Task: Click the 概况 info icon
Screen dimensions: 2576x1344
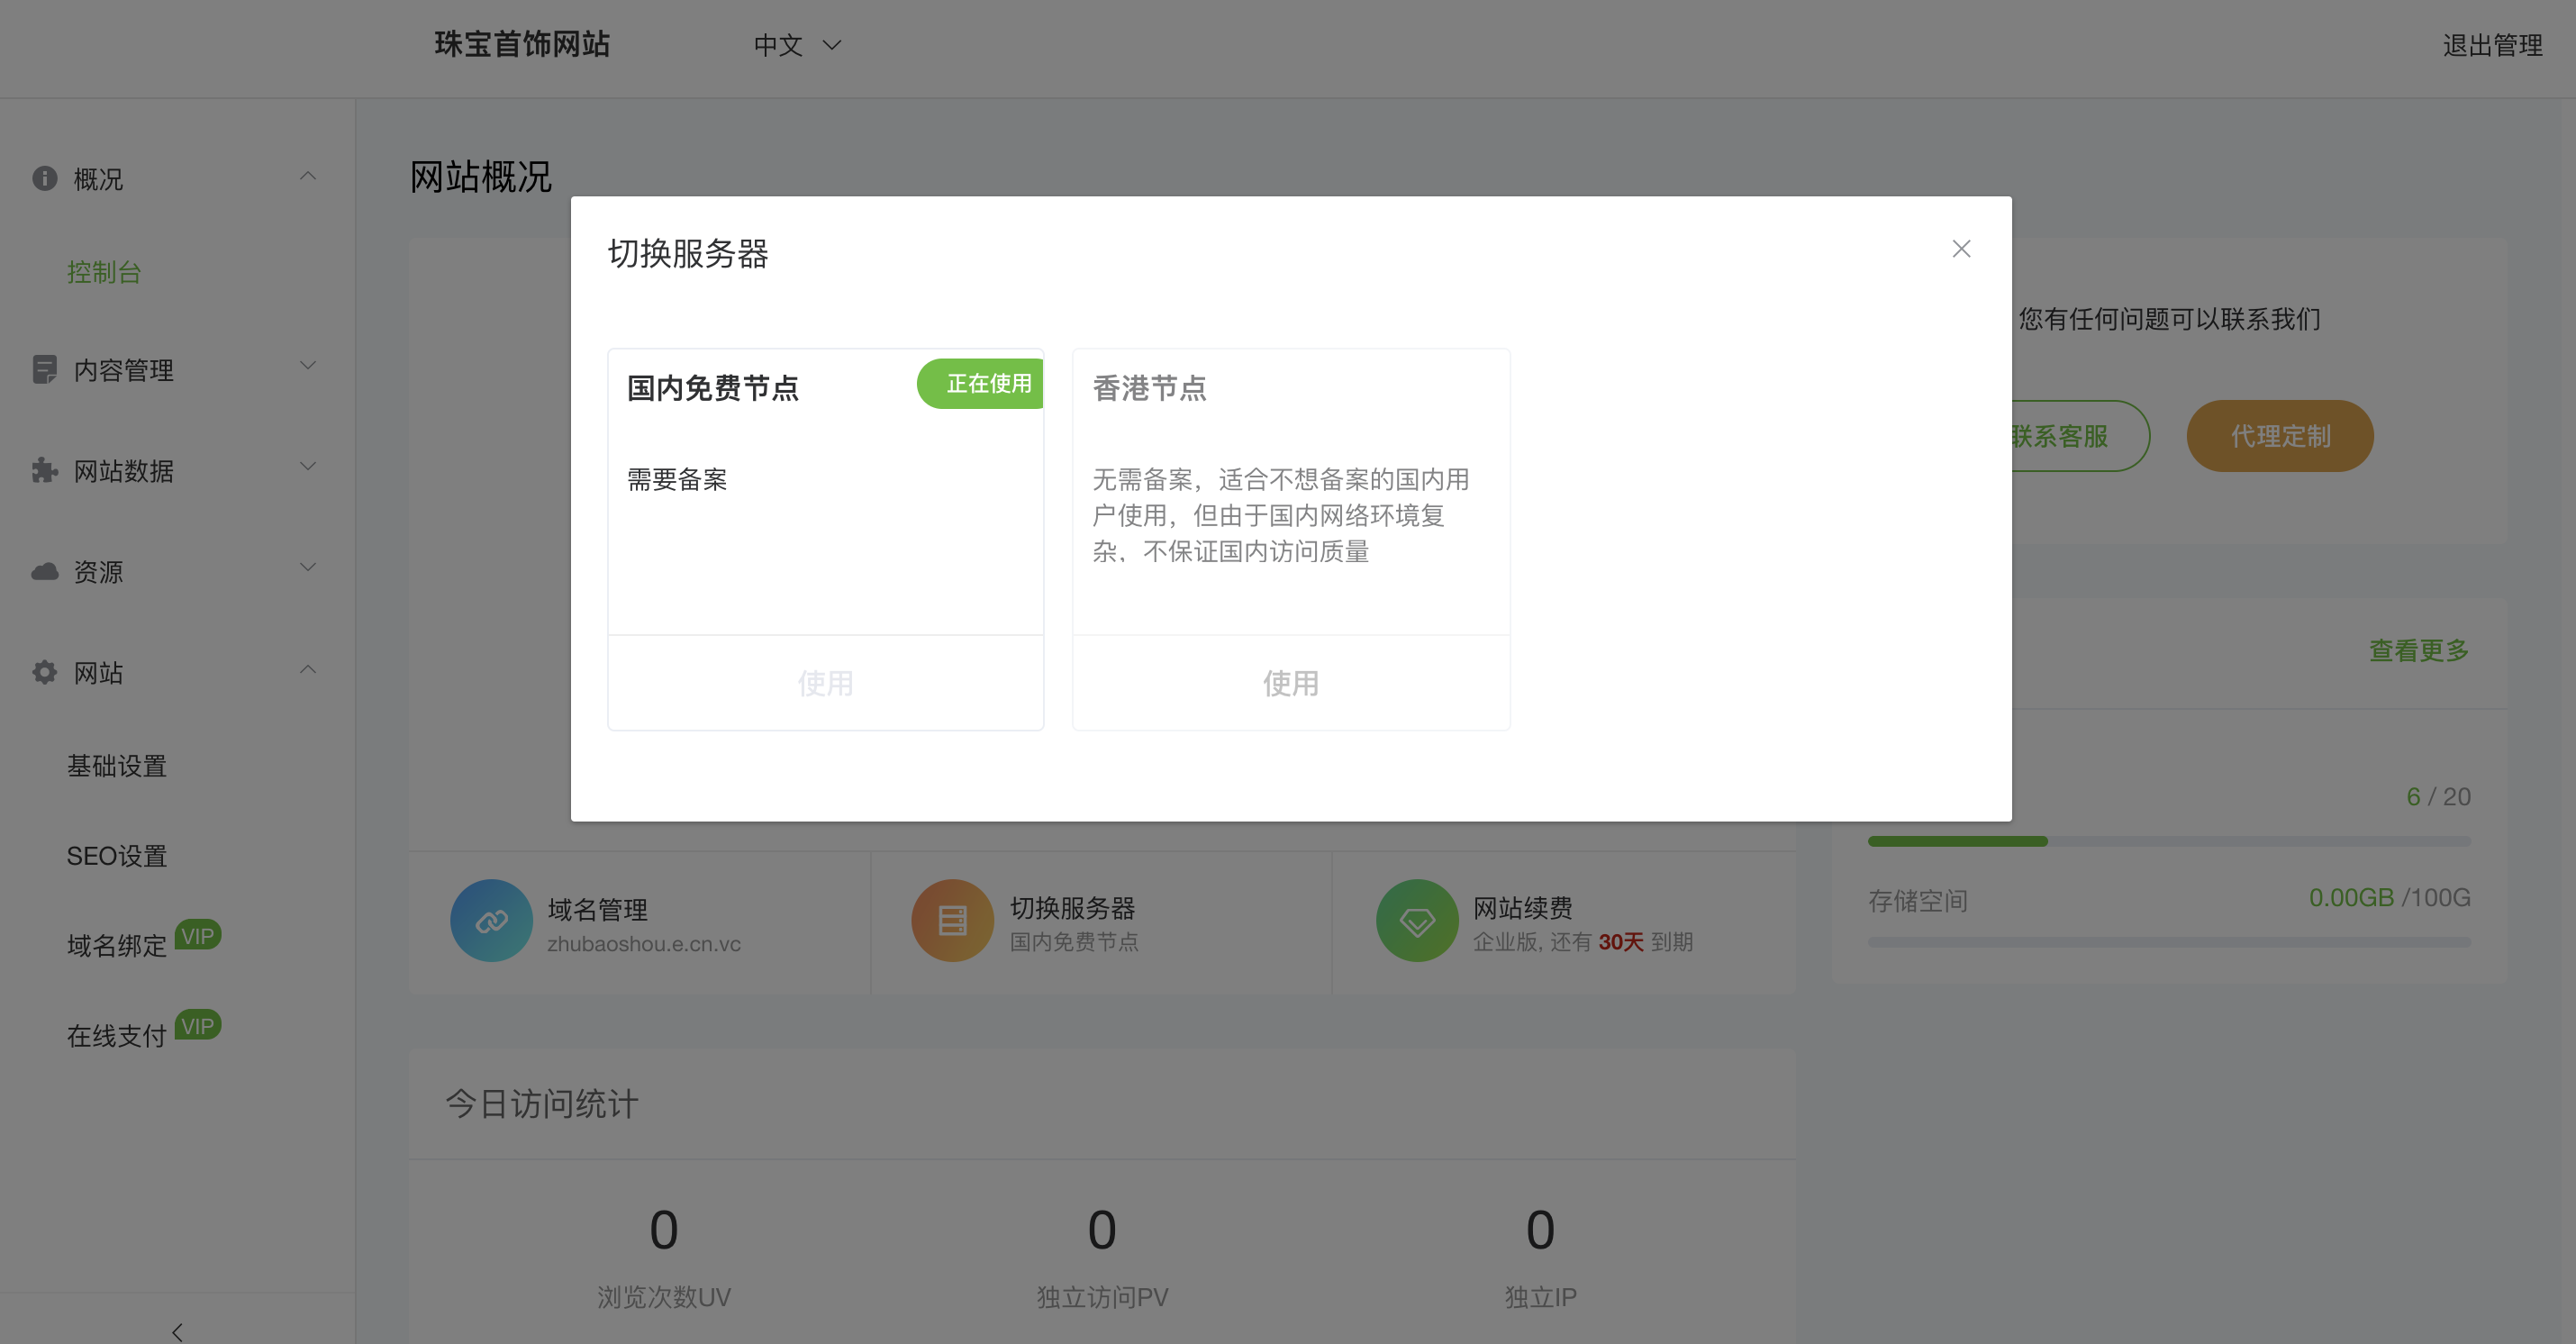Action: 44,178
